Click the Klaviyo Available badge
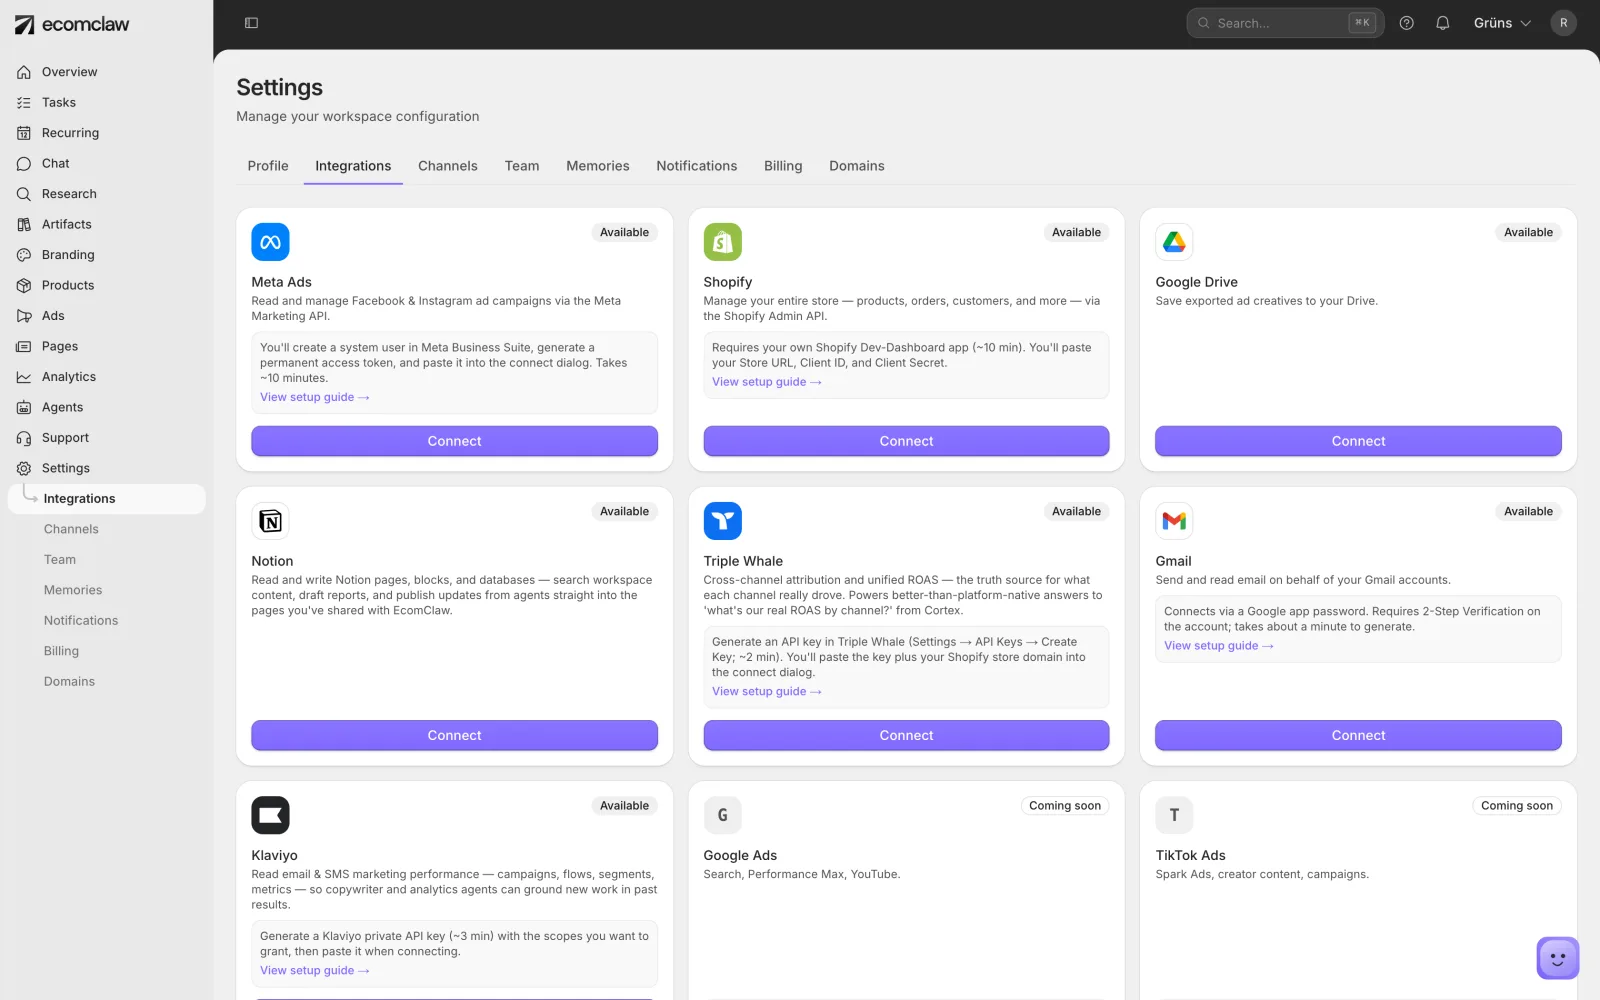The image size is (1600, 1000). click(624, 806)
